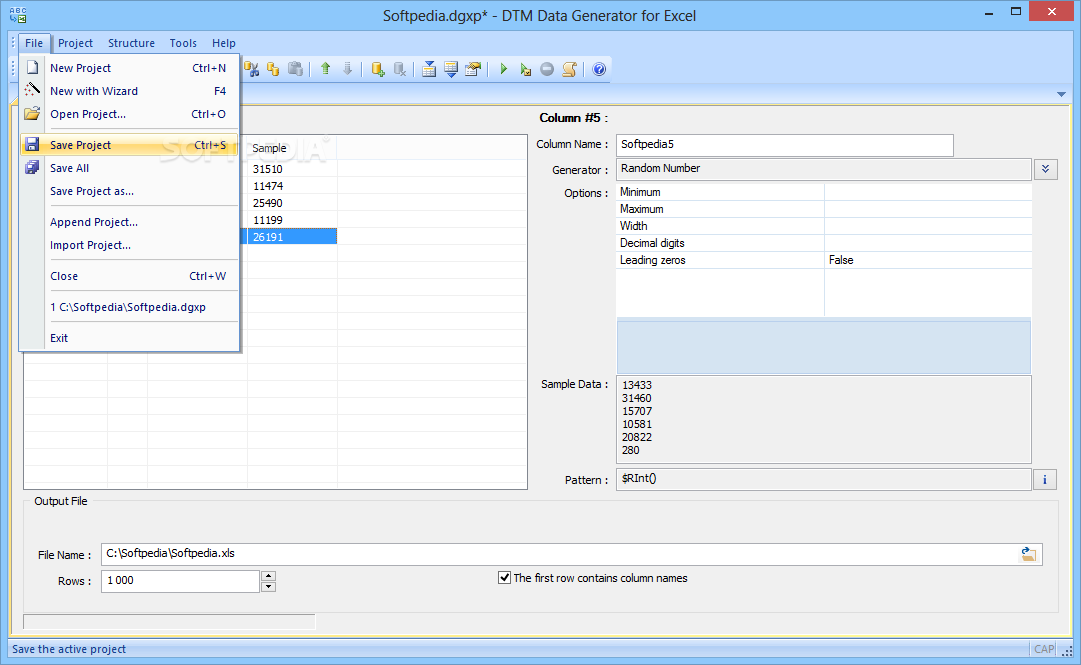Click the output File Name field
This screenshot has height=665, width=1081.
[x=559, y=554]
